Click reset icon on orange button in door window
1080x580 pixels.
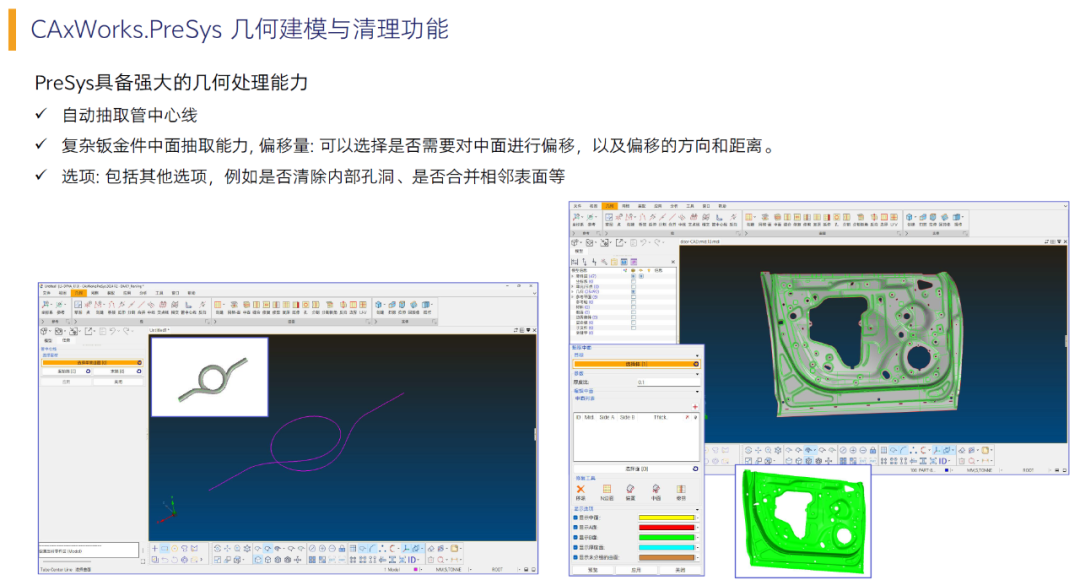(696, 364)
